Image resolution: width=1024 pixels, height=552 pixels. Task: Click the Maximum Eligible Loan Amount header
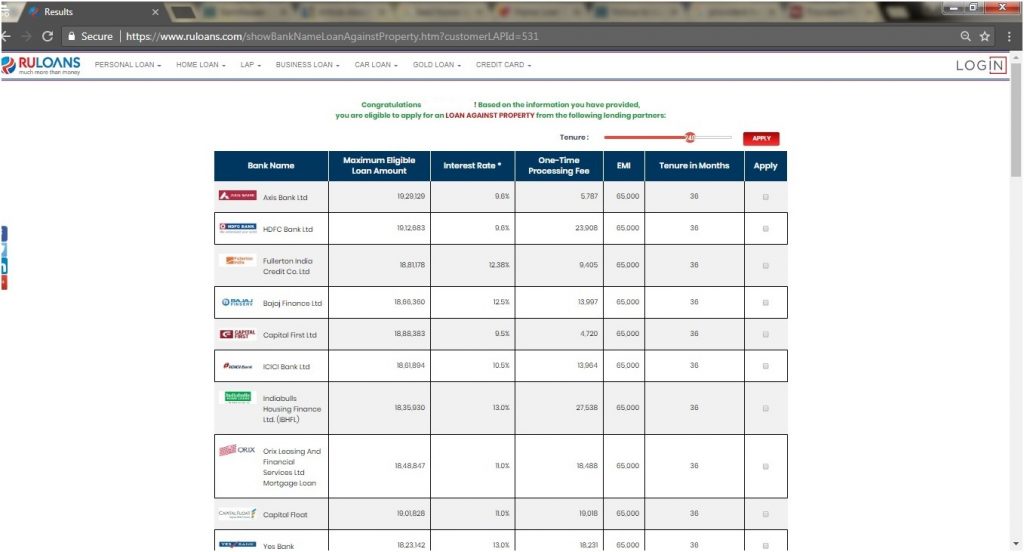[379, 166]
